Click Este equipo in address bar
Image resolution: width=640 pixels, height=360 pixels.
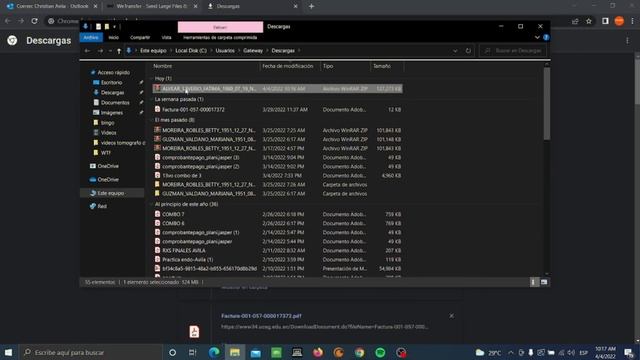[x=153, y=51]
